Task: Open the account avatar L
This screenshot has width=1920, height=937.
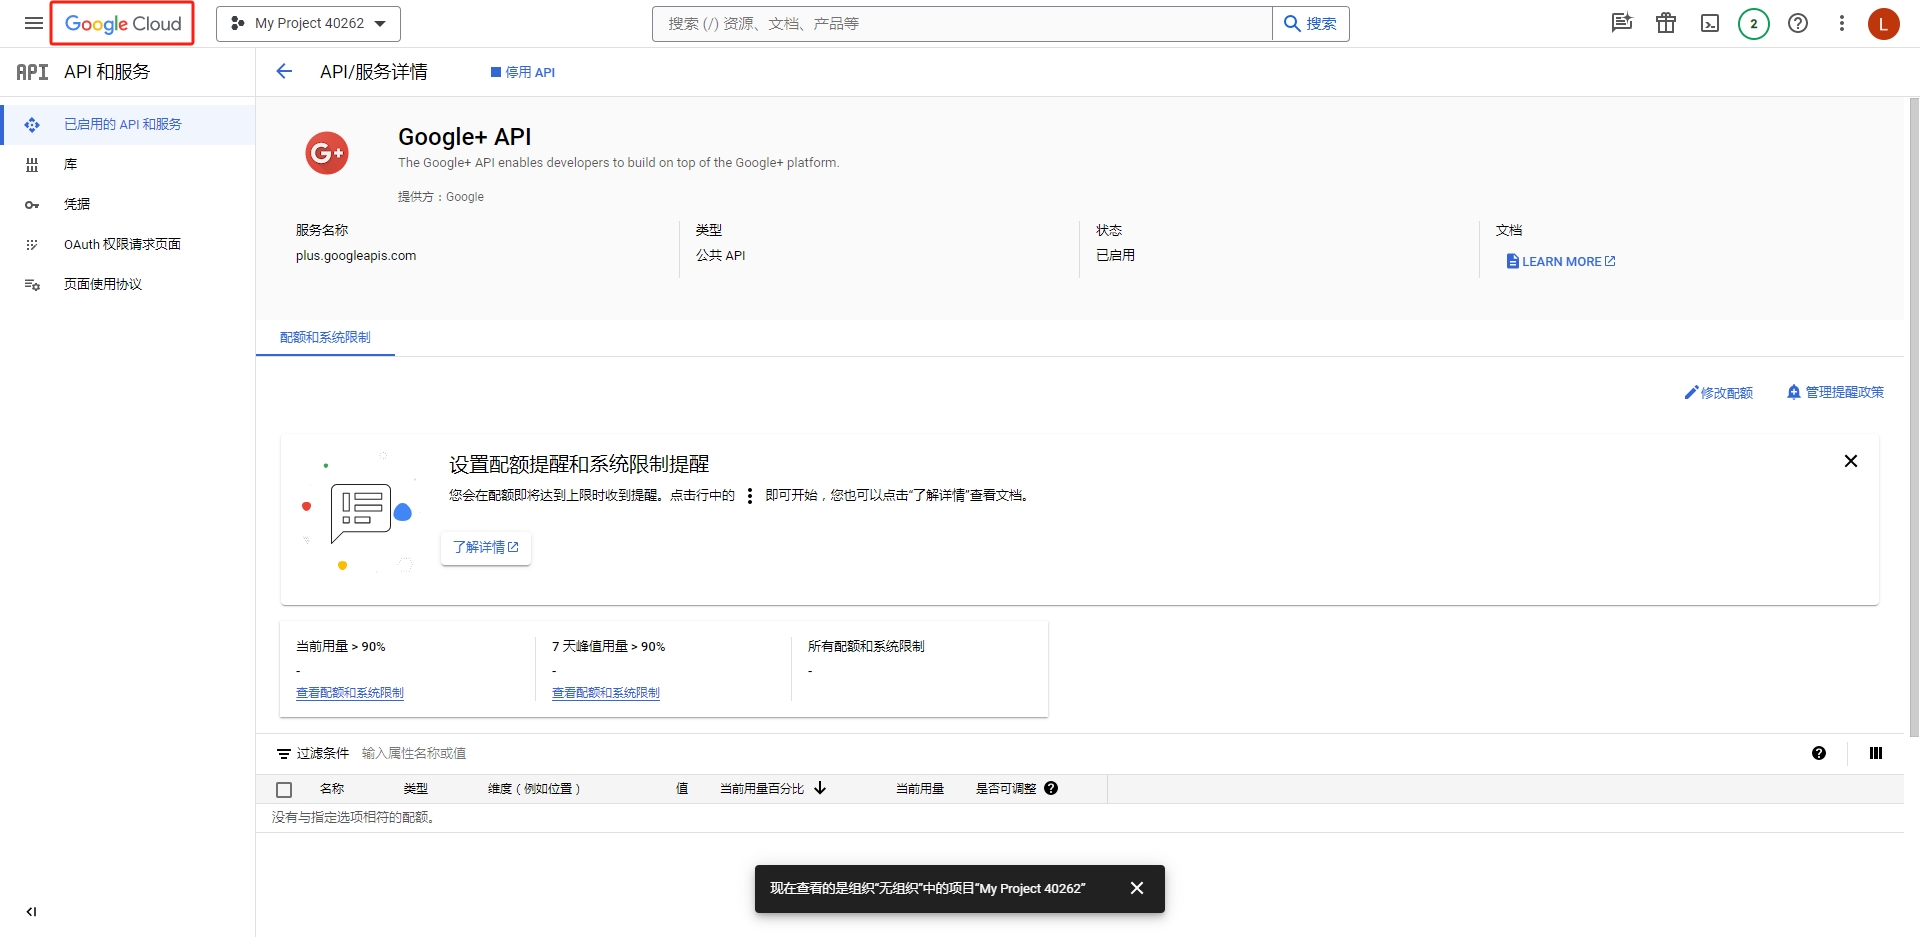Action: point(1884,23)
